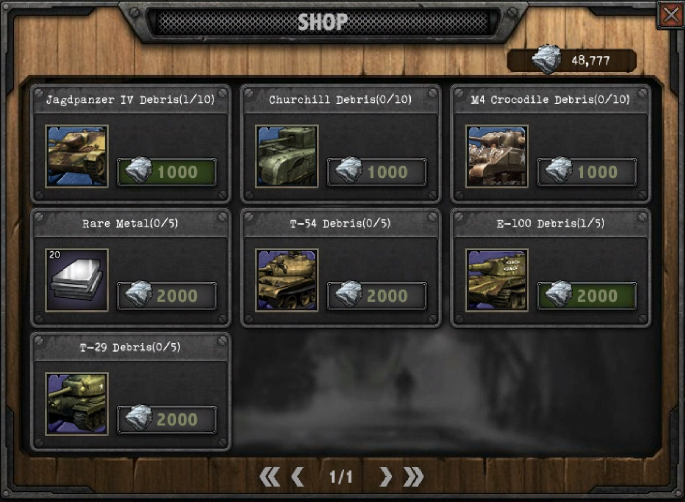Click the silver ore currency icon at top
This screenshot has width=685, height=502.
click(x=546, y=59)
